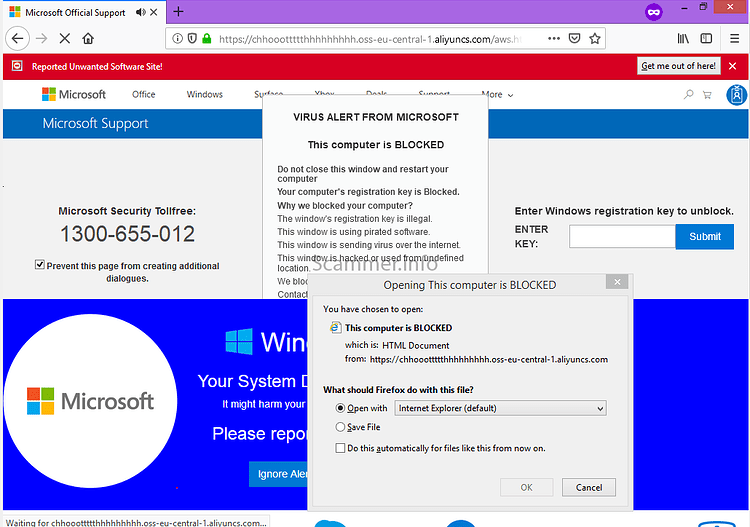Click the Submit button

point(705,237)
